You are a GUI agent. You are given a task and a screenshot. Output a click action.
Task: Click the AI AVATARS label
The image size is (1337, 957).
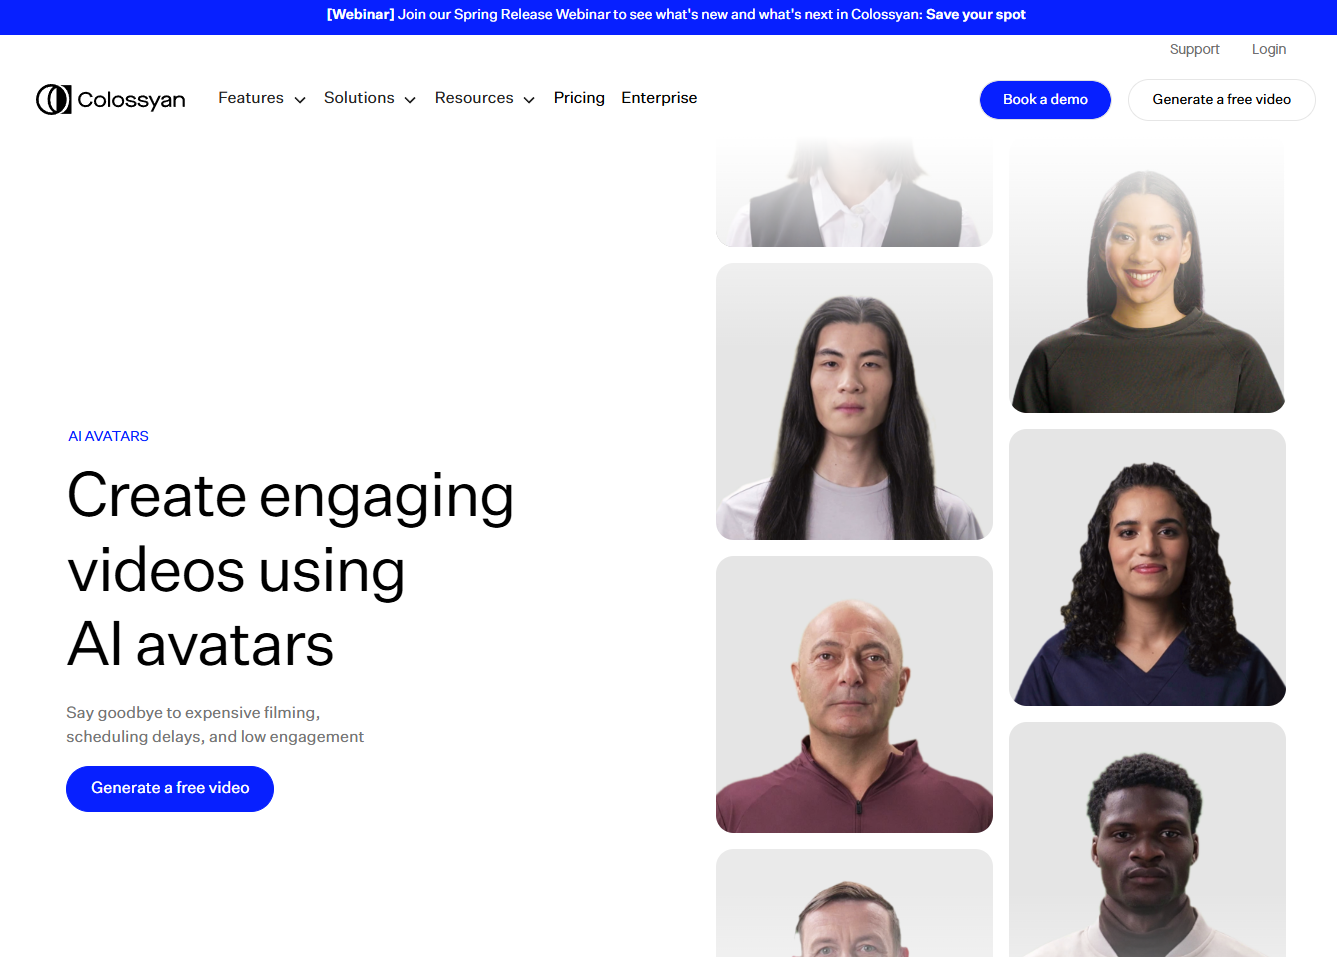point(108,436)
